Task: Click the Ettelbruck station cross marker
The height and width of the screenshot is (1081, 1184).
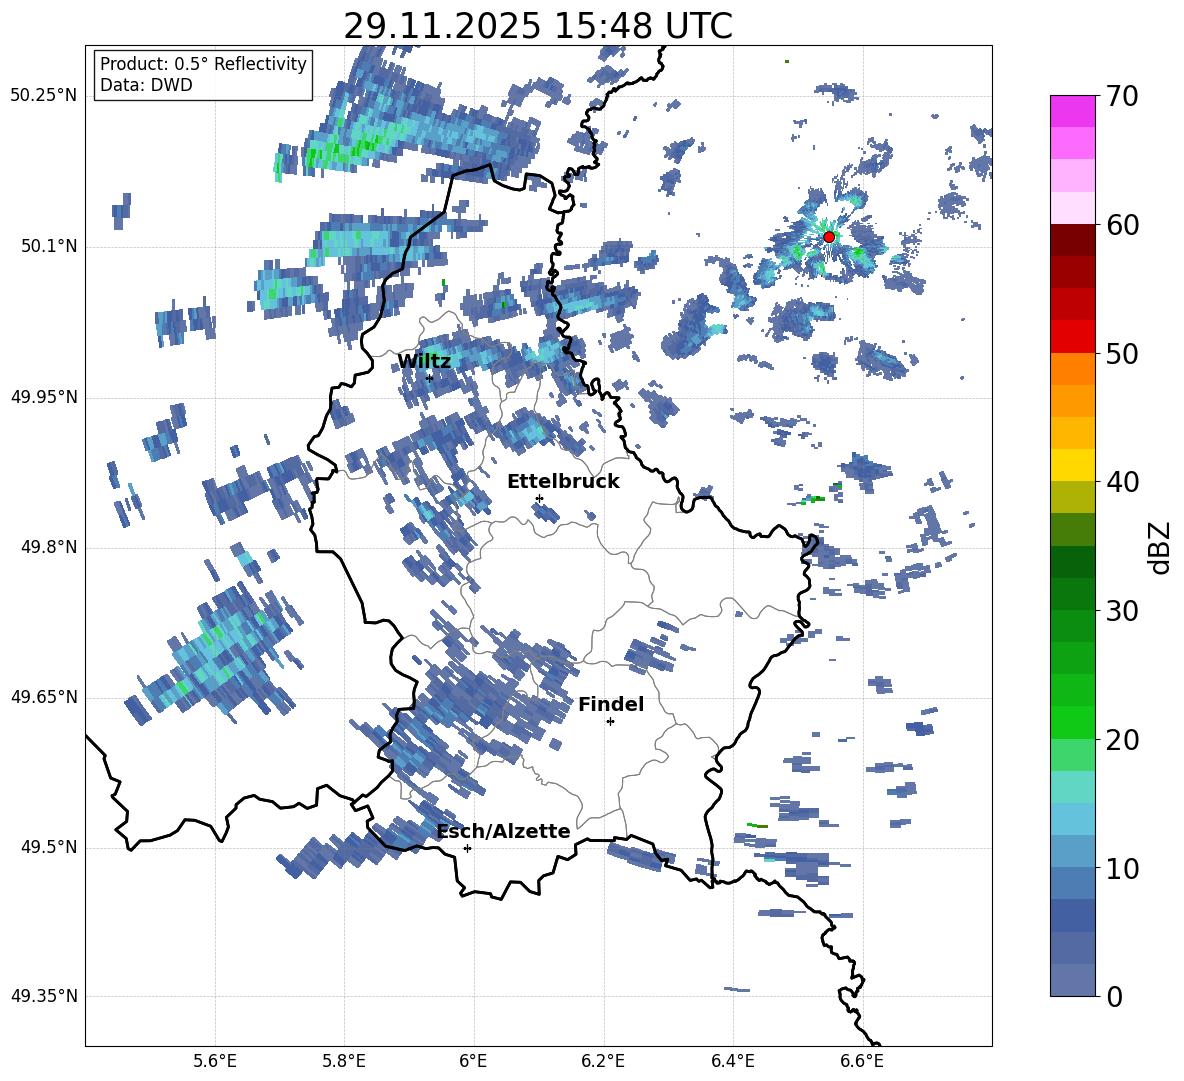Action: coord(539,499)
